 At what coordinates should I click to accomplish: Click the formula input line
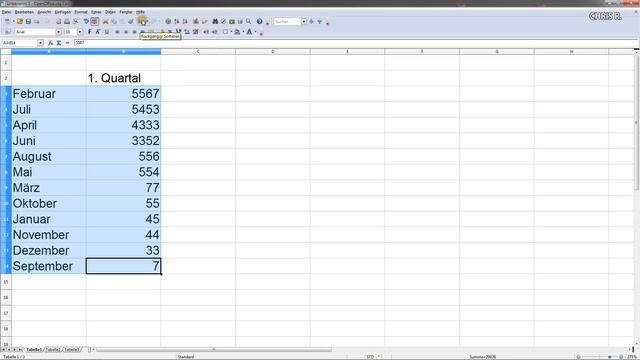point(356,43)
